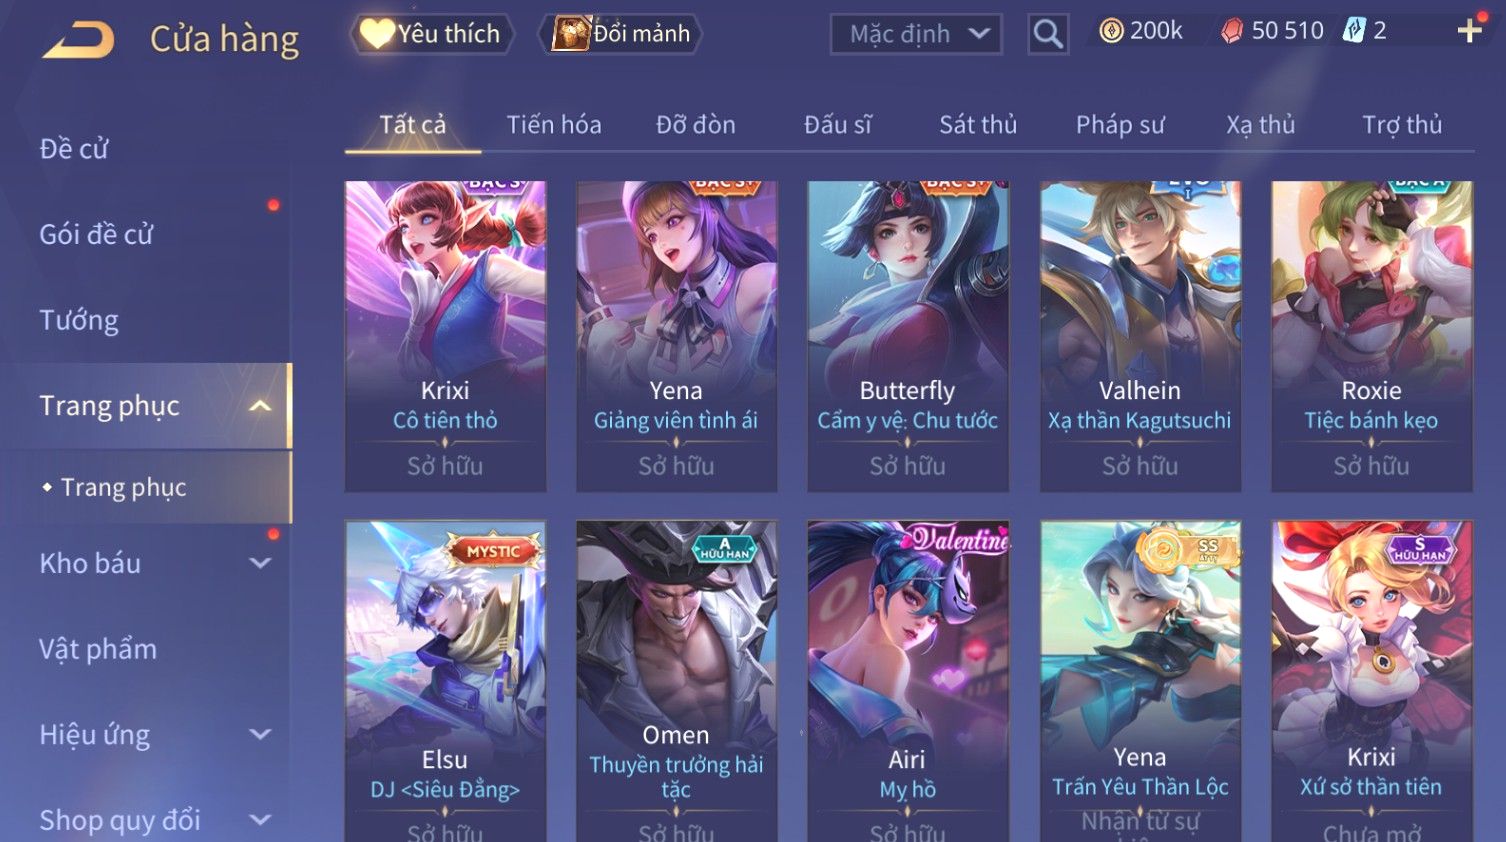This screenshot has height=842, width=1506.
Task: Collapse the Trang phục sidebar section
Action: point(260,406)
